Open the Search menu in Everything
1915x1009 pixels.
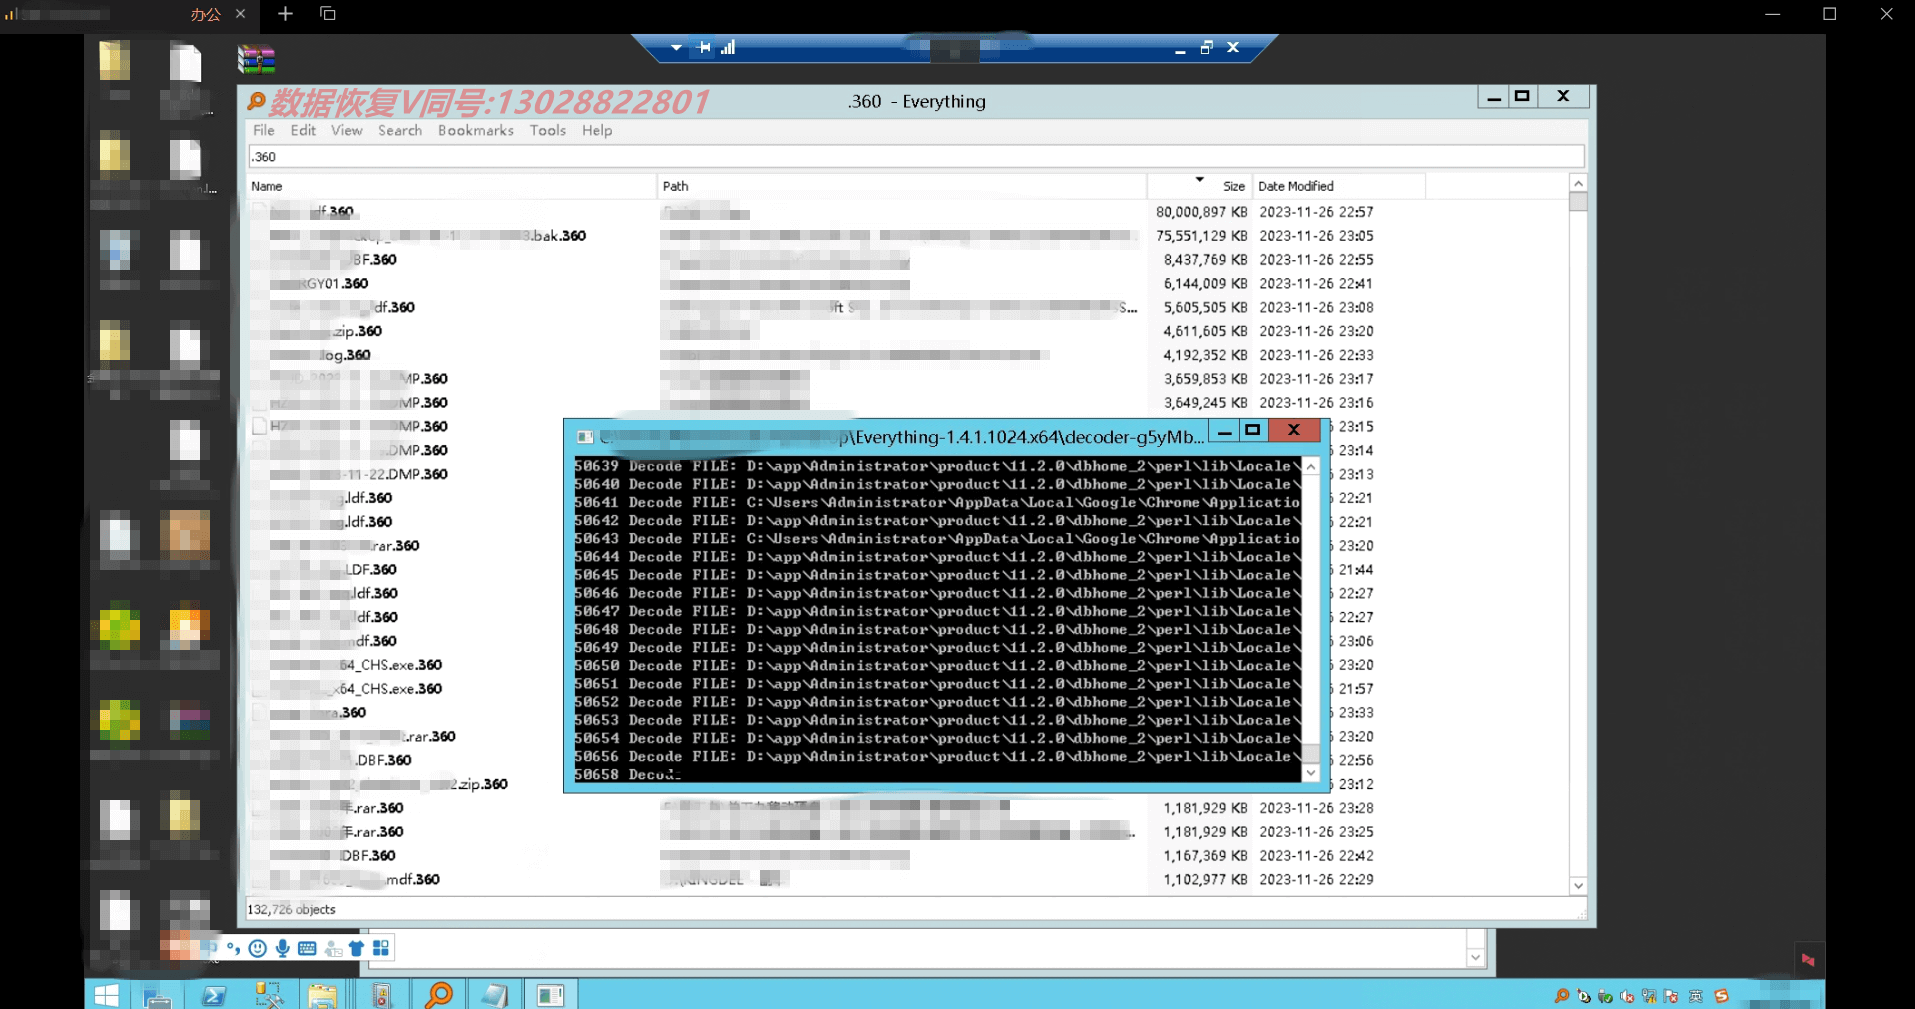pyautogui.click(x=400, y=131)
